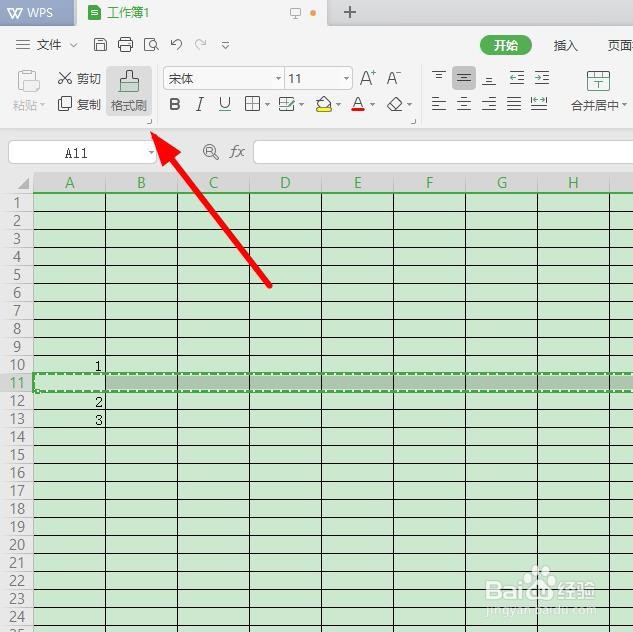Image resolution: width=633 pixels, height=632 pixels.
Task: Click cell A13 containing 3
Action: pos(69,419)
